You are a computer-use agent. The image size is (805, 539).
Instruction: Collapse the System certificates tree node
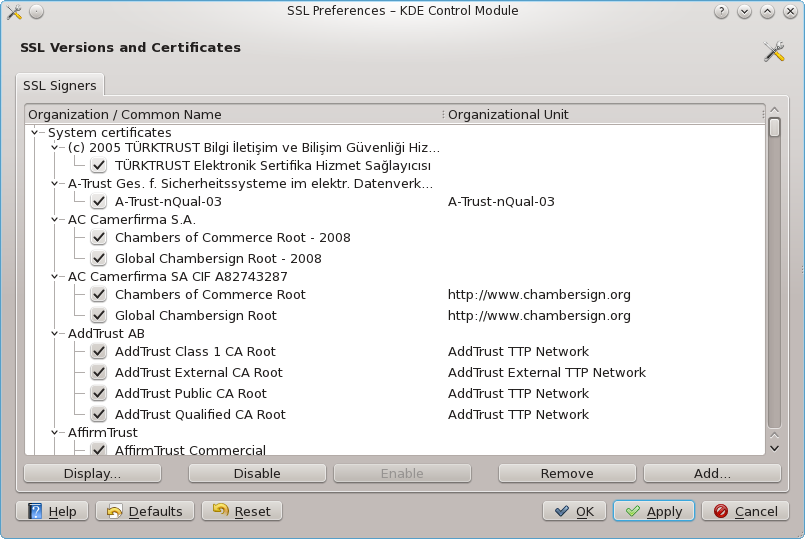(x=35, y=132)
